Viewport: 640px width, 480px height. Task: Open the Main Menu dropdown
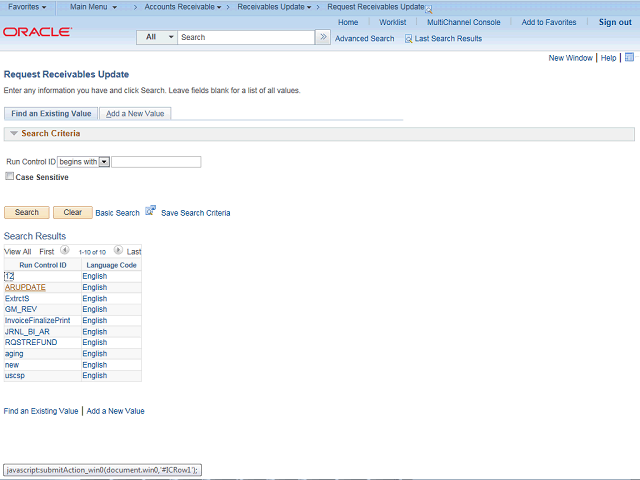coord(93,7)
